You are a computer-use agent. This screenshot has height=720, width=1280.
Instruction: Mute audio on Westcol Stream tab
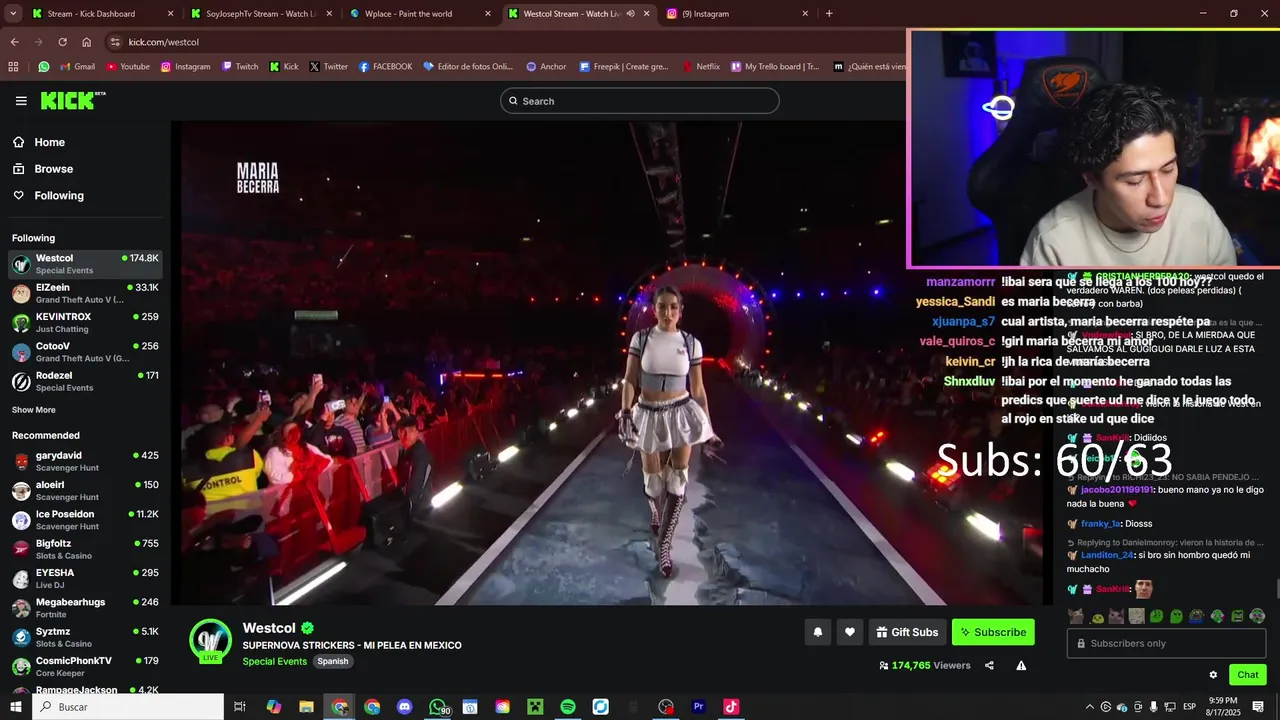pyautogui.click(x=630, y=14)
